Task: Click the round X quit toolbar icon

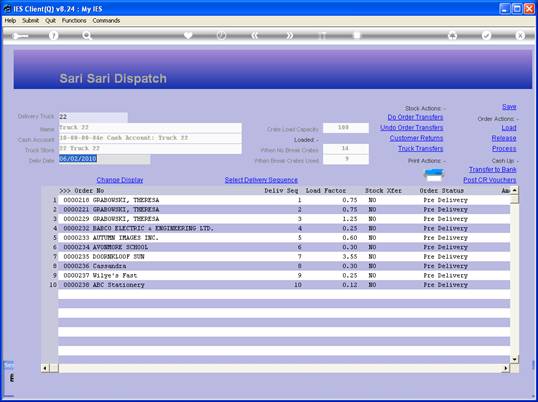Action: tap(520, 36)
